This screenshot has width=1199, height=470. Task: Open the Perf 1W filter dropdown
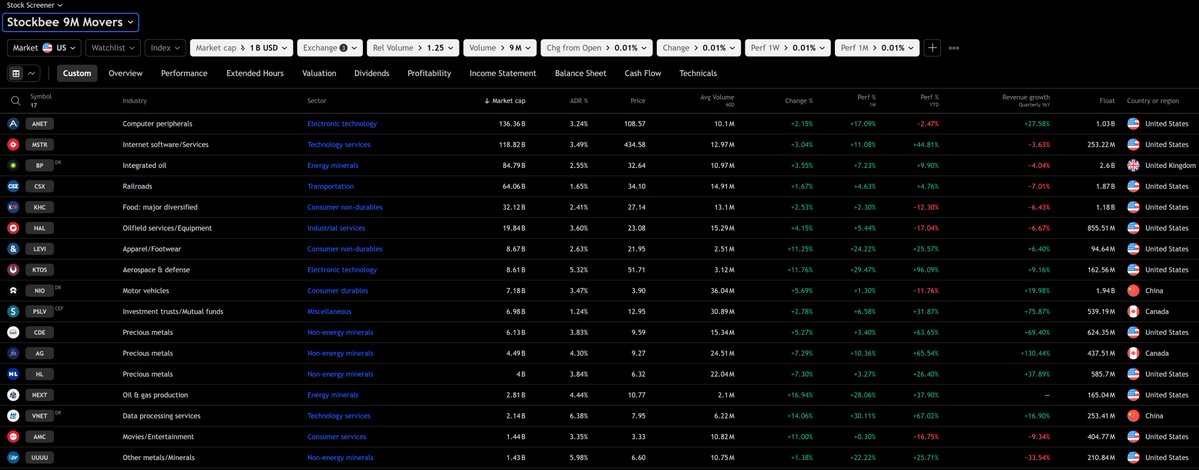point(788,47)
